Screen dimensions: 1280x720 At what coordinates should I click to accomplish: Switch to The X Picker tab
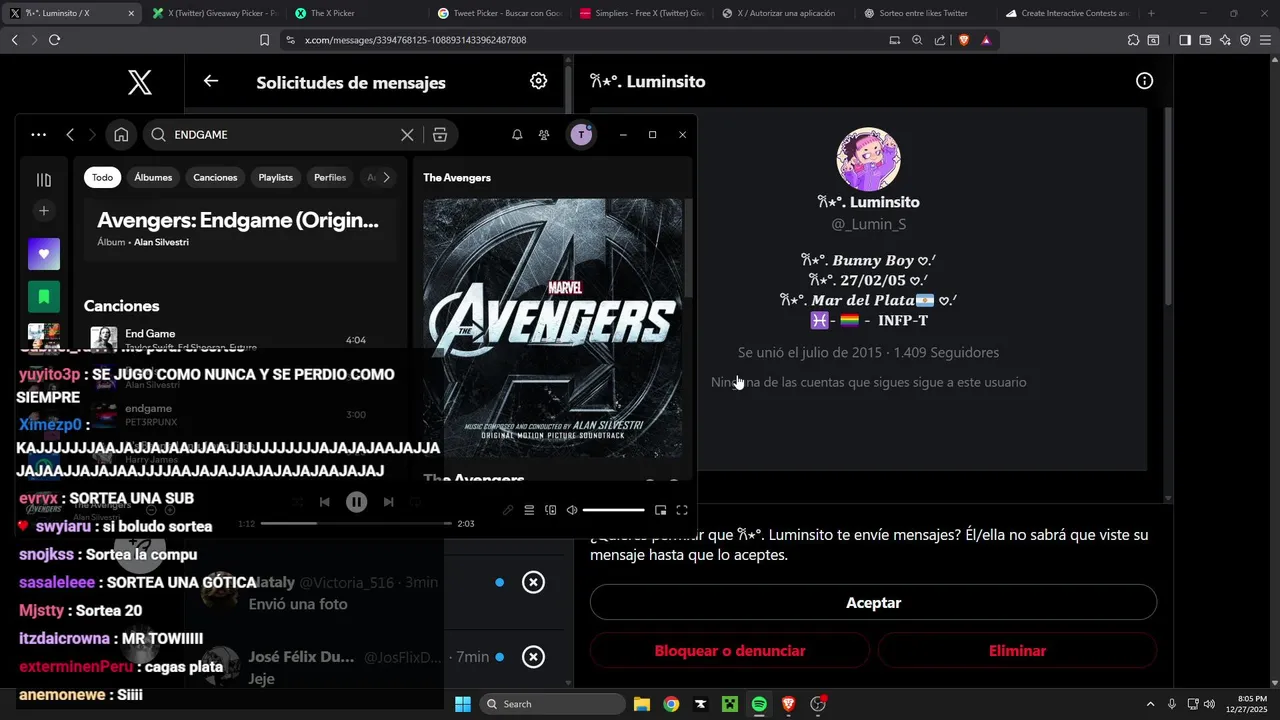point(356,13)
